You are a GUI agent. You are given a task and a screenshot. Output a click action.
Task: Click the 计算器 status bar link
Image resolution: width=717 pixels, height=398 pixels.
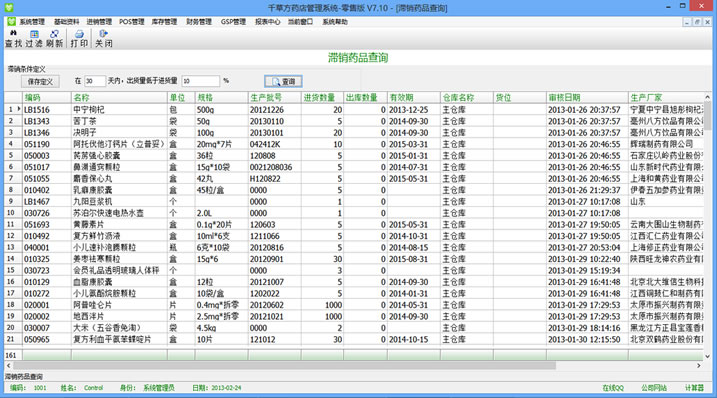tap(694, 388)
